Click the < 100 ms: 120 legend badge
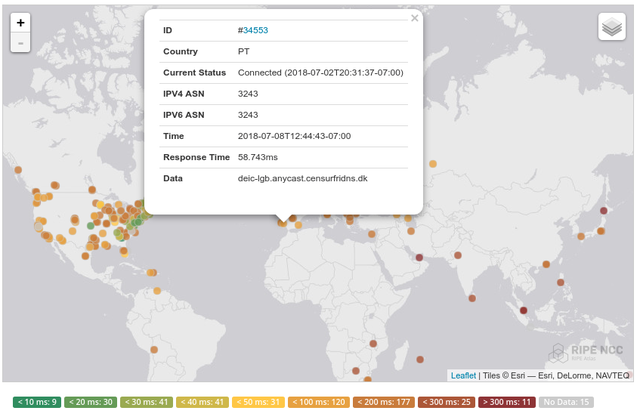Image resolution: width=640 pixels, height=420 pixels. [319, 402]
